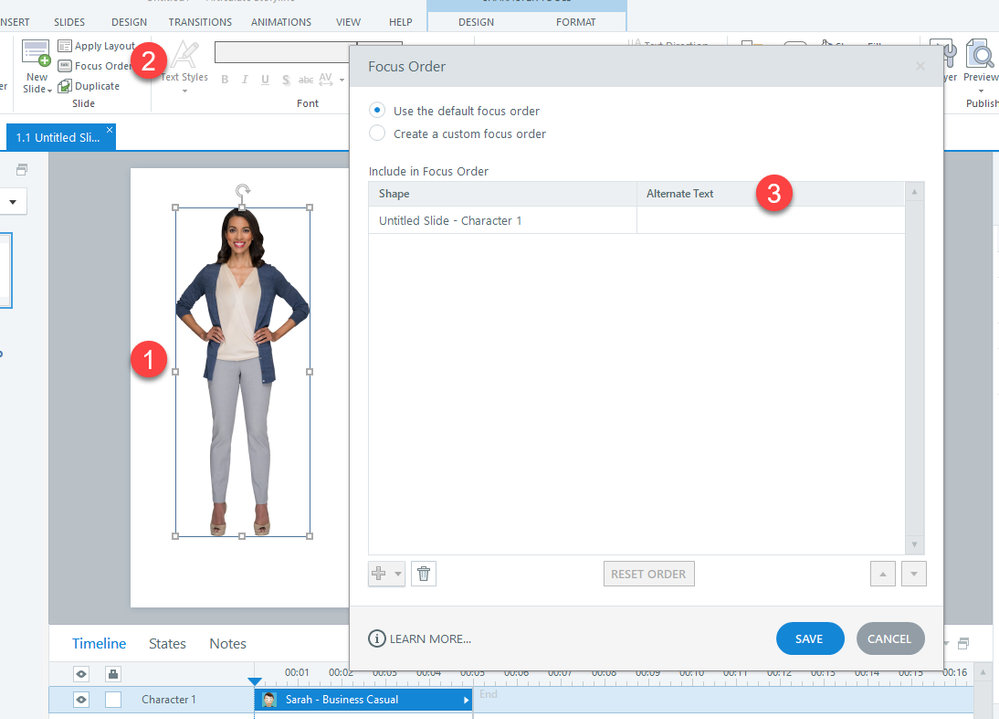Click Alternate Text cell for Character 1

[770, 220]
